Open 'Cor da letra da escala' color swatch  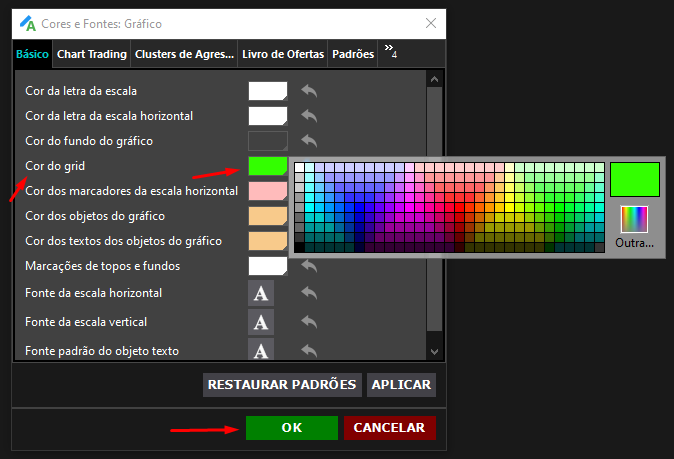[268, 91]
